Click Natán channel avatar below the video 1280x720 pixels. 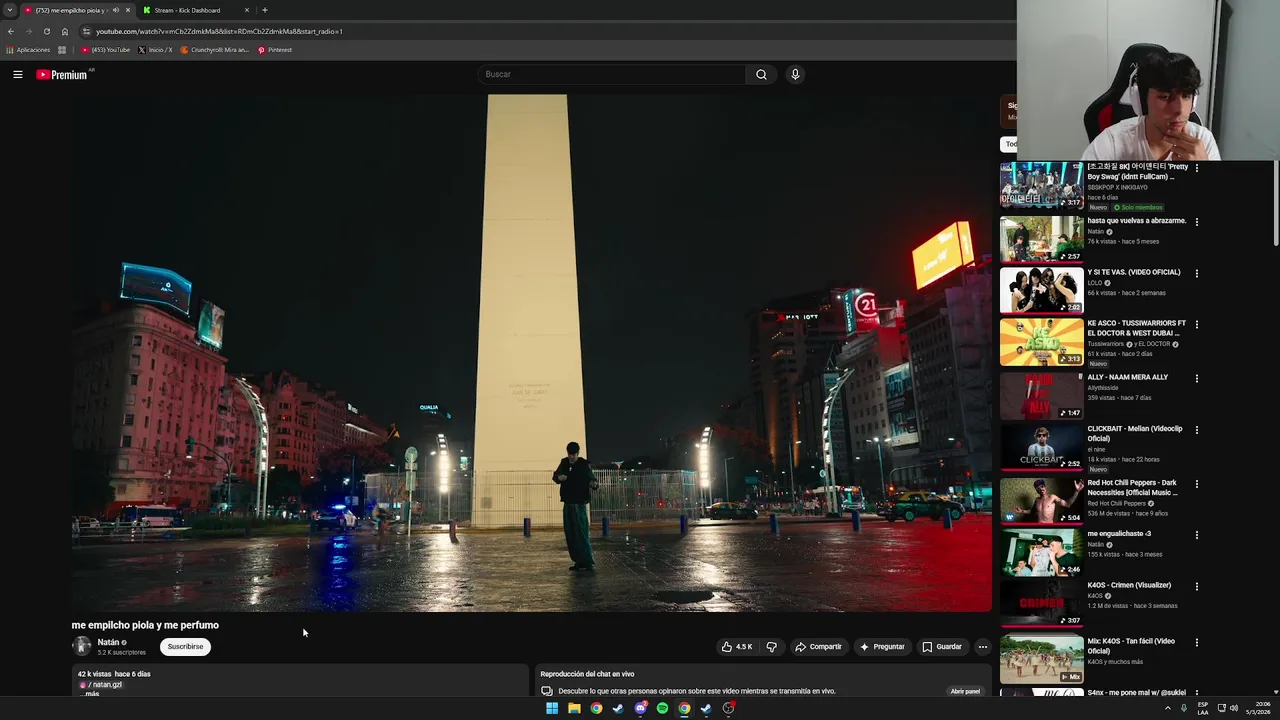[81, 646]
